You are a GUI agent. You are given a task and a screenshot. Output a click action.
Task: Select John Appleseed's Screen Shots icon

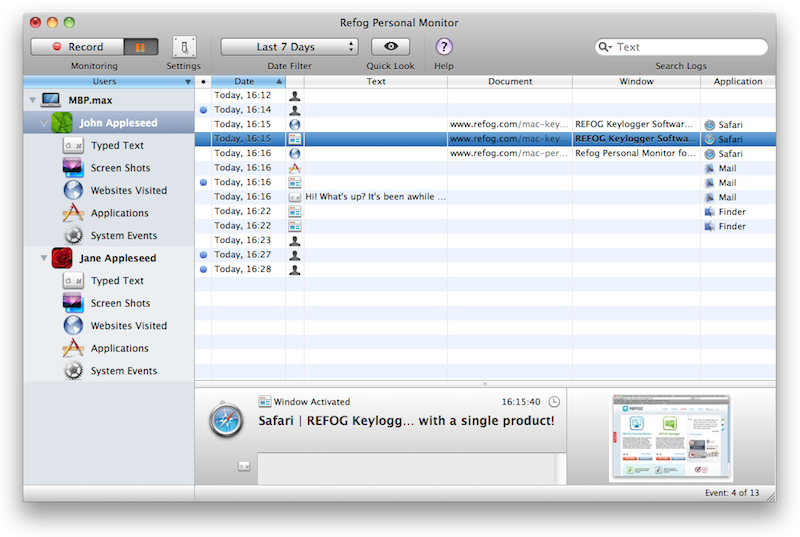tap(73, 168)
